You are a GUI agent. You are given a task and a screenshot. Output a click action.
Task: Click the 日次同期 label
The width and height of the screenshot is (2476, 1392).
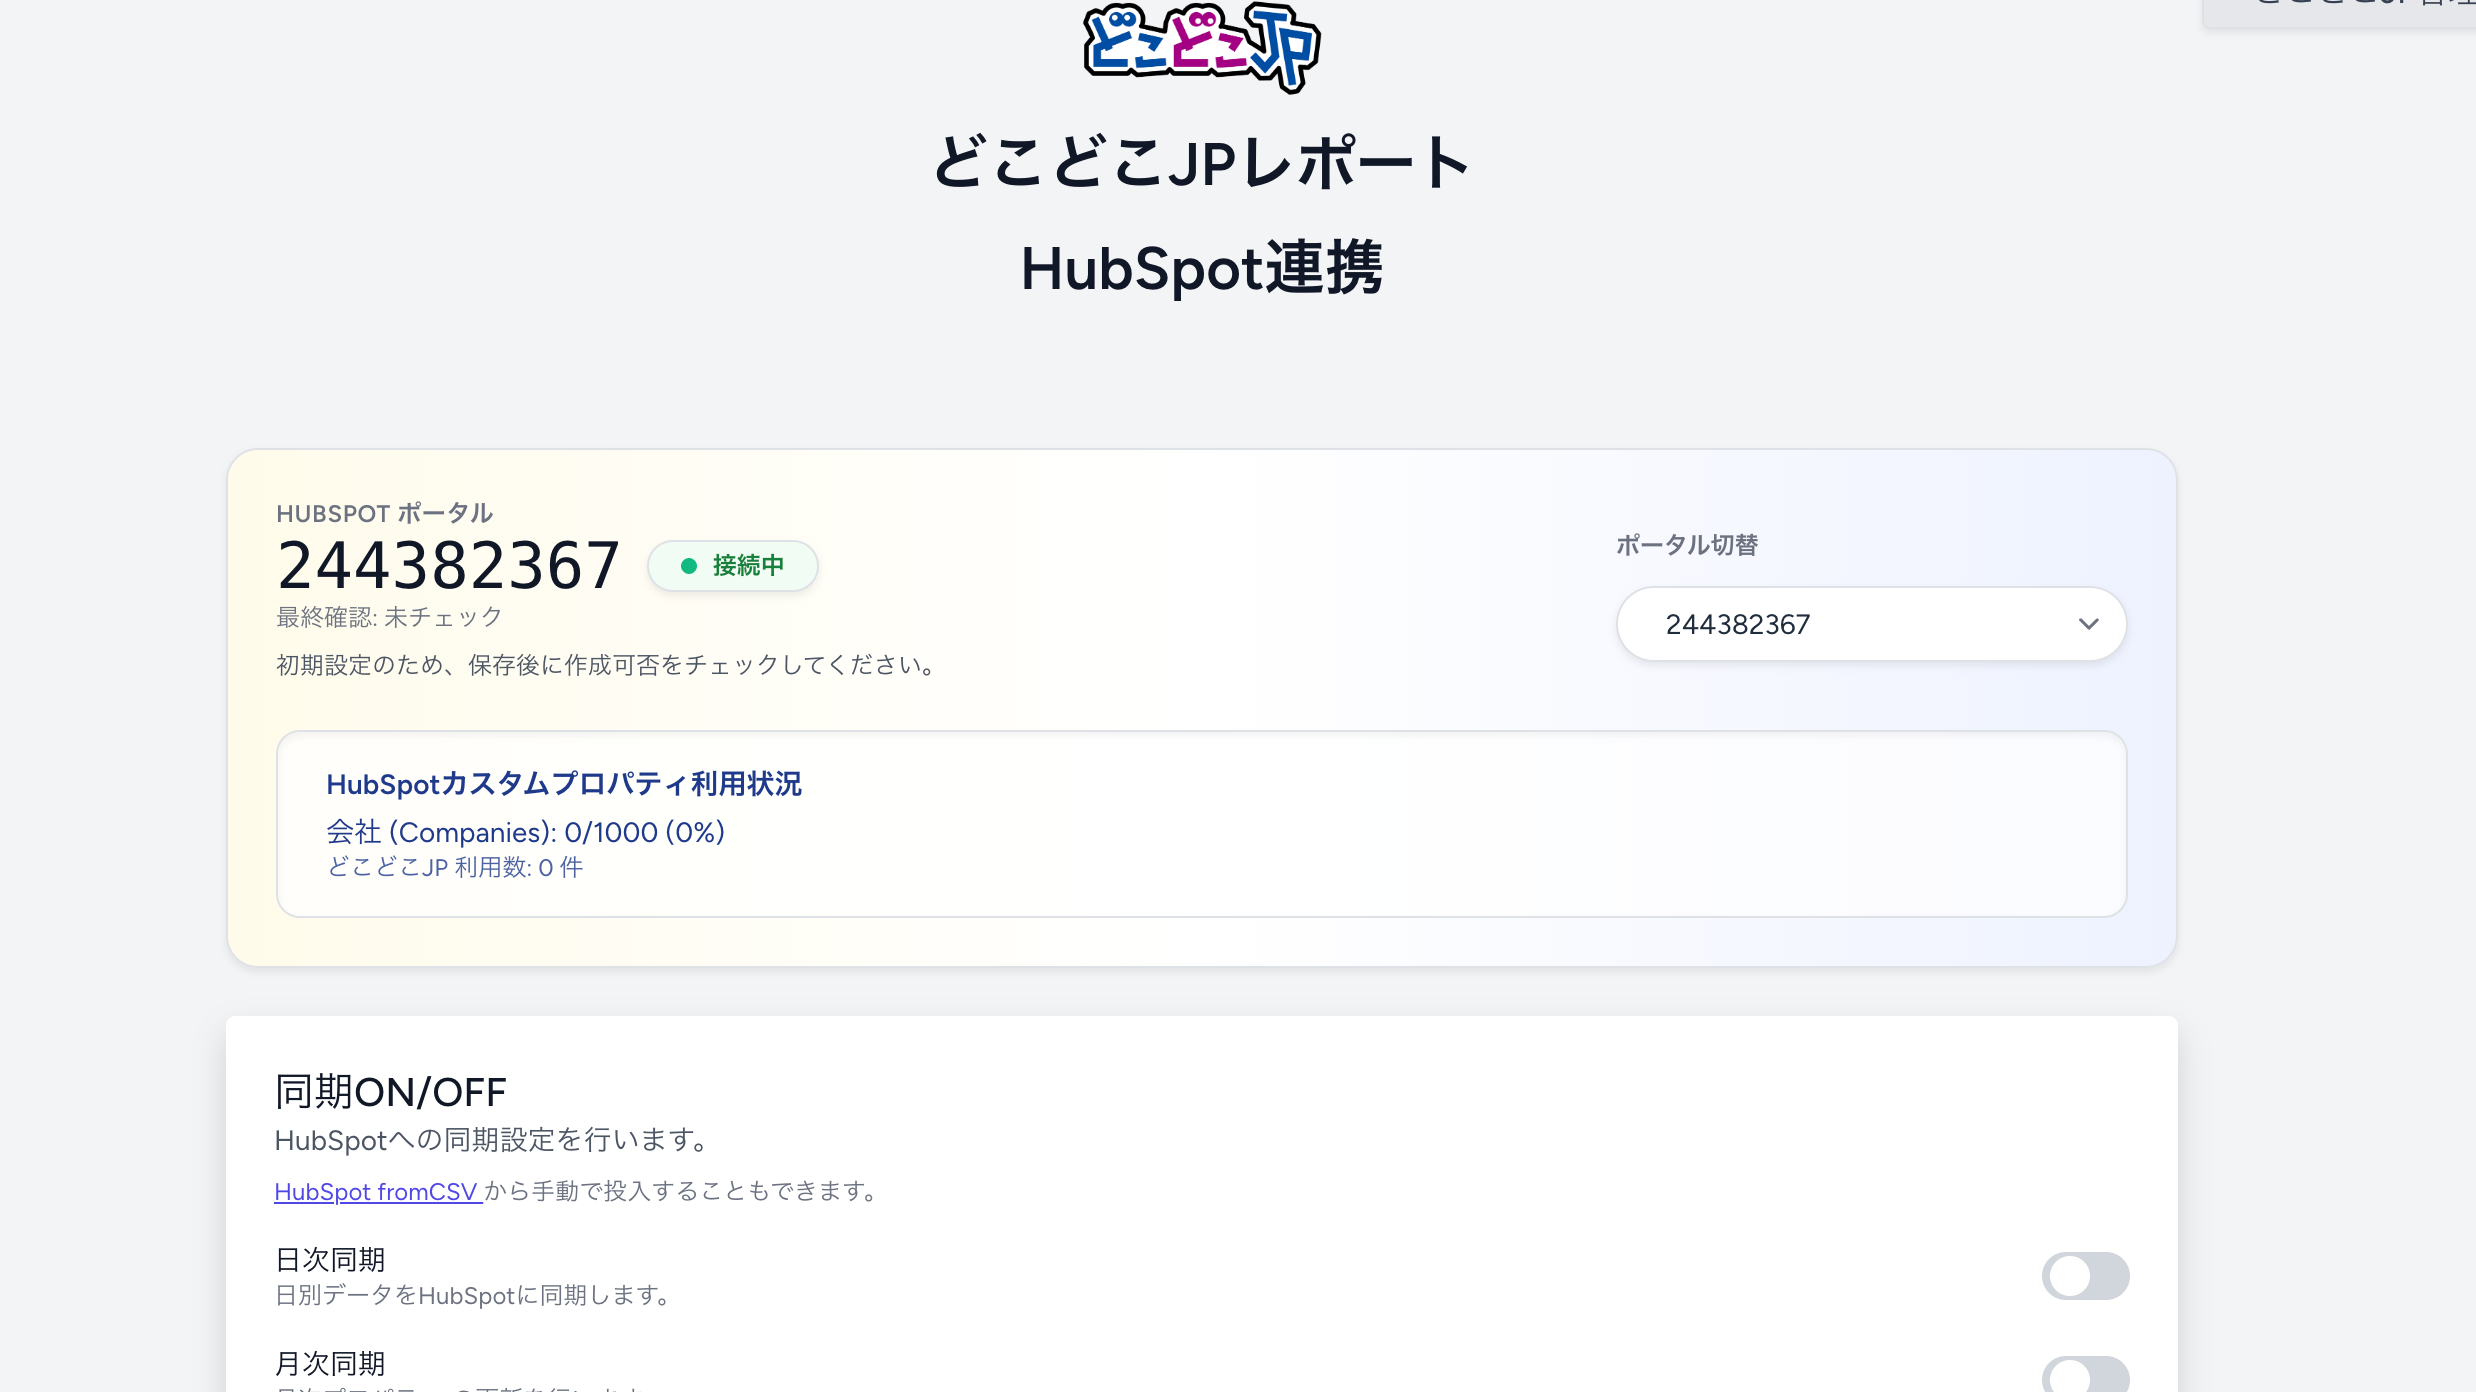pyautogui.click(x=330, y=1260)
